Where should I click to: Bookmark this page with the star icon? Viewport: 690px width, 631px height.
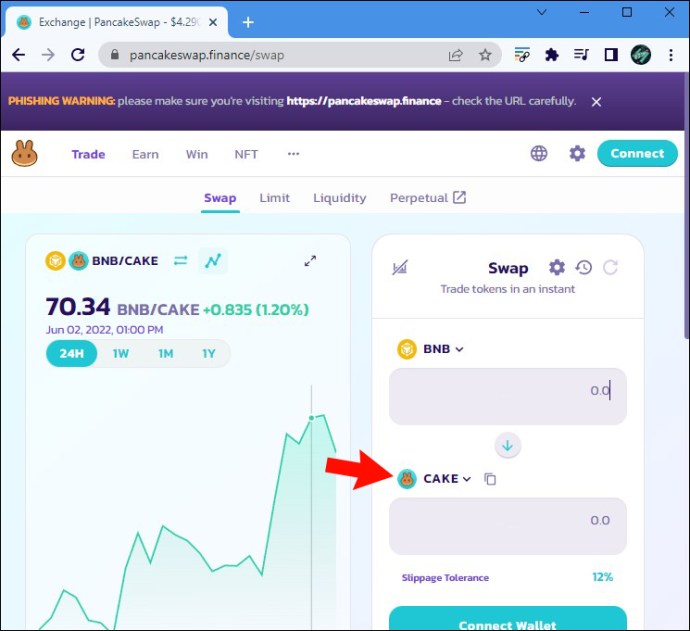[x=485, y=55]
